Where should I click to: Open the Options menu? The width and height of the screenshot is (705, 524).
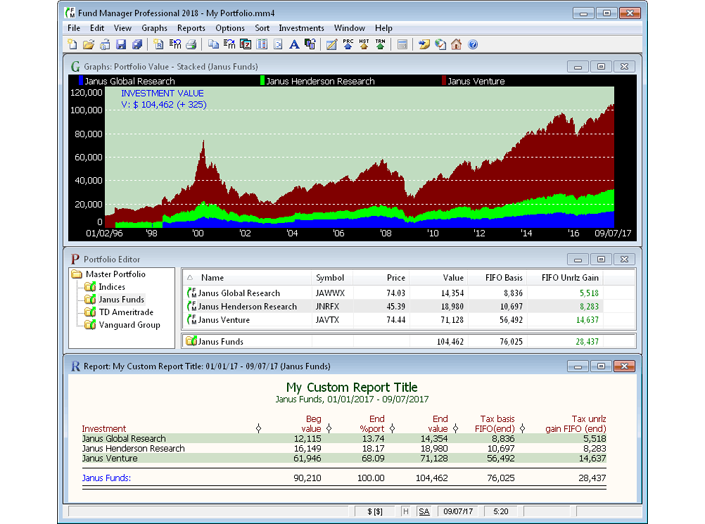[230, 28]
